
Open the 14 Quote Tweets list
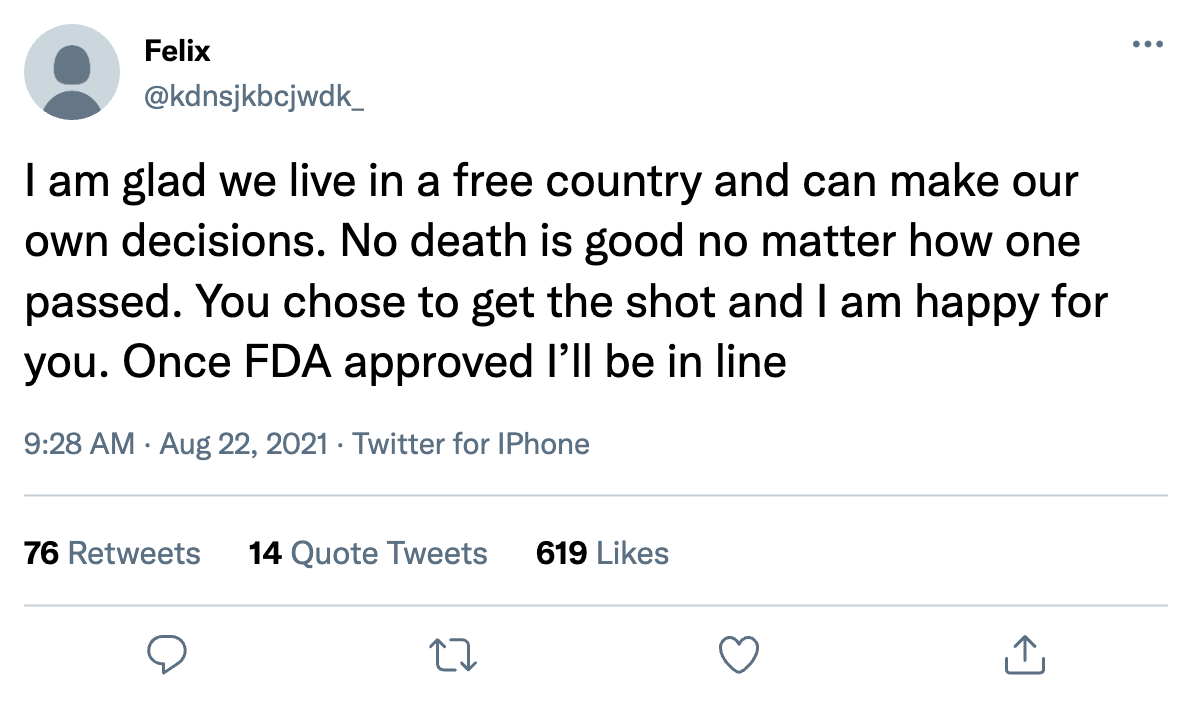(x=368, y=553)
